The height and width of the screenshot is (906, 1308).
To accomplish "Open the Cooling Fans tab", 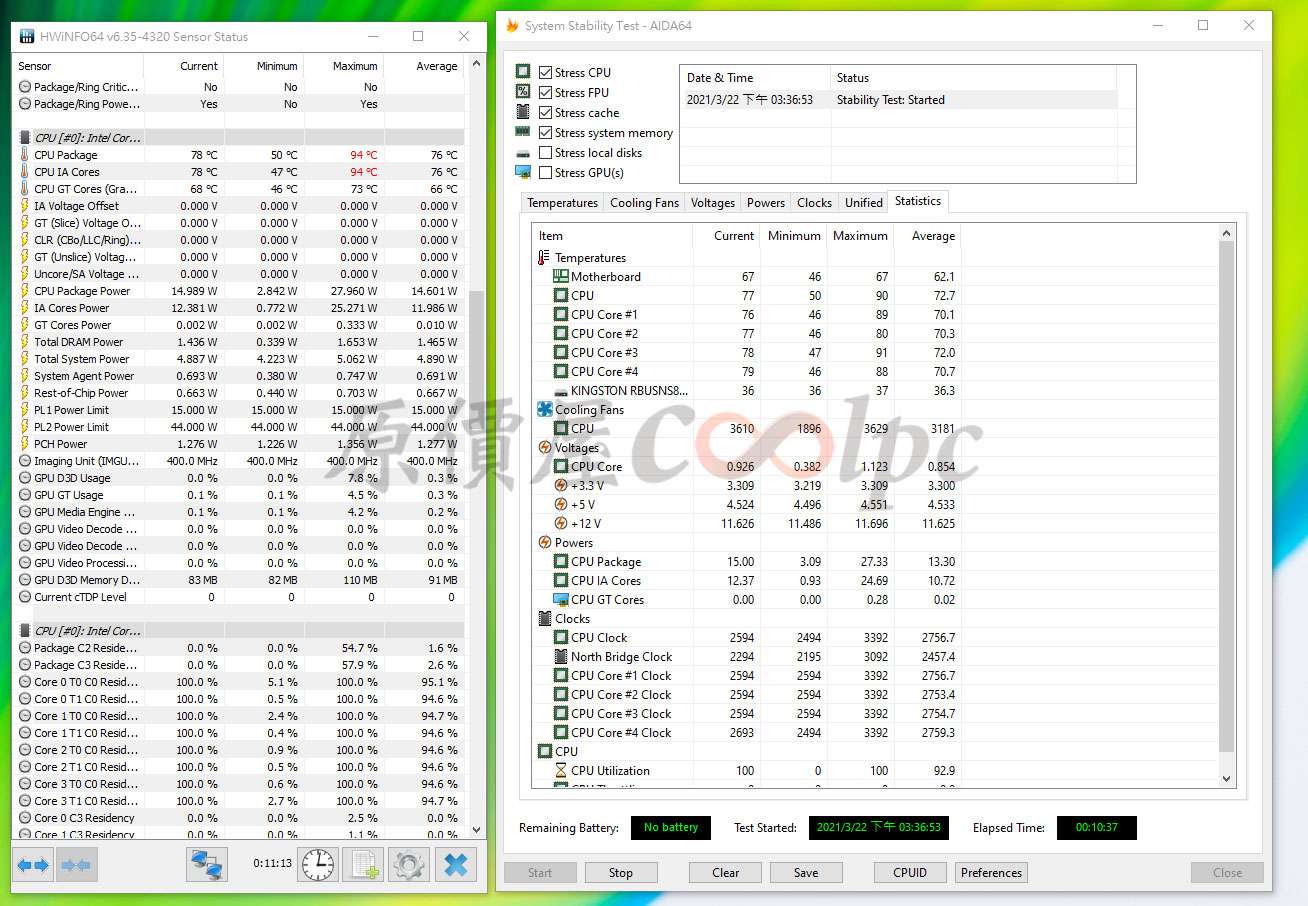I will click(644, 203).
